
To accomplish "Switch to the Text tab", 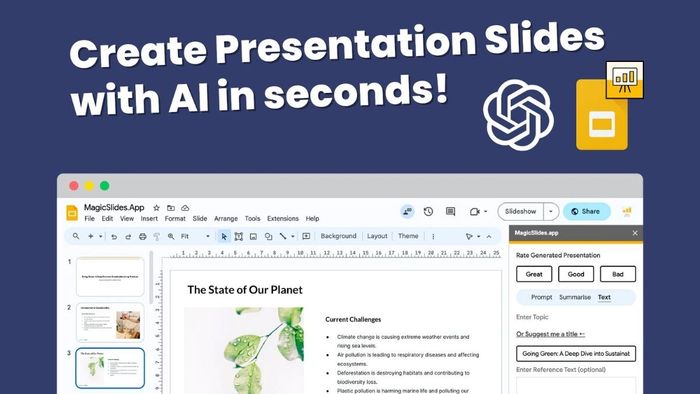I will click(604, 297).
